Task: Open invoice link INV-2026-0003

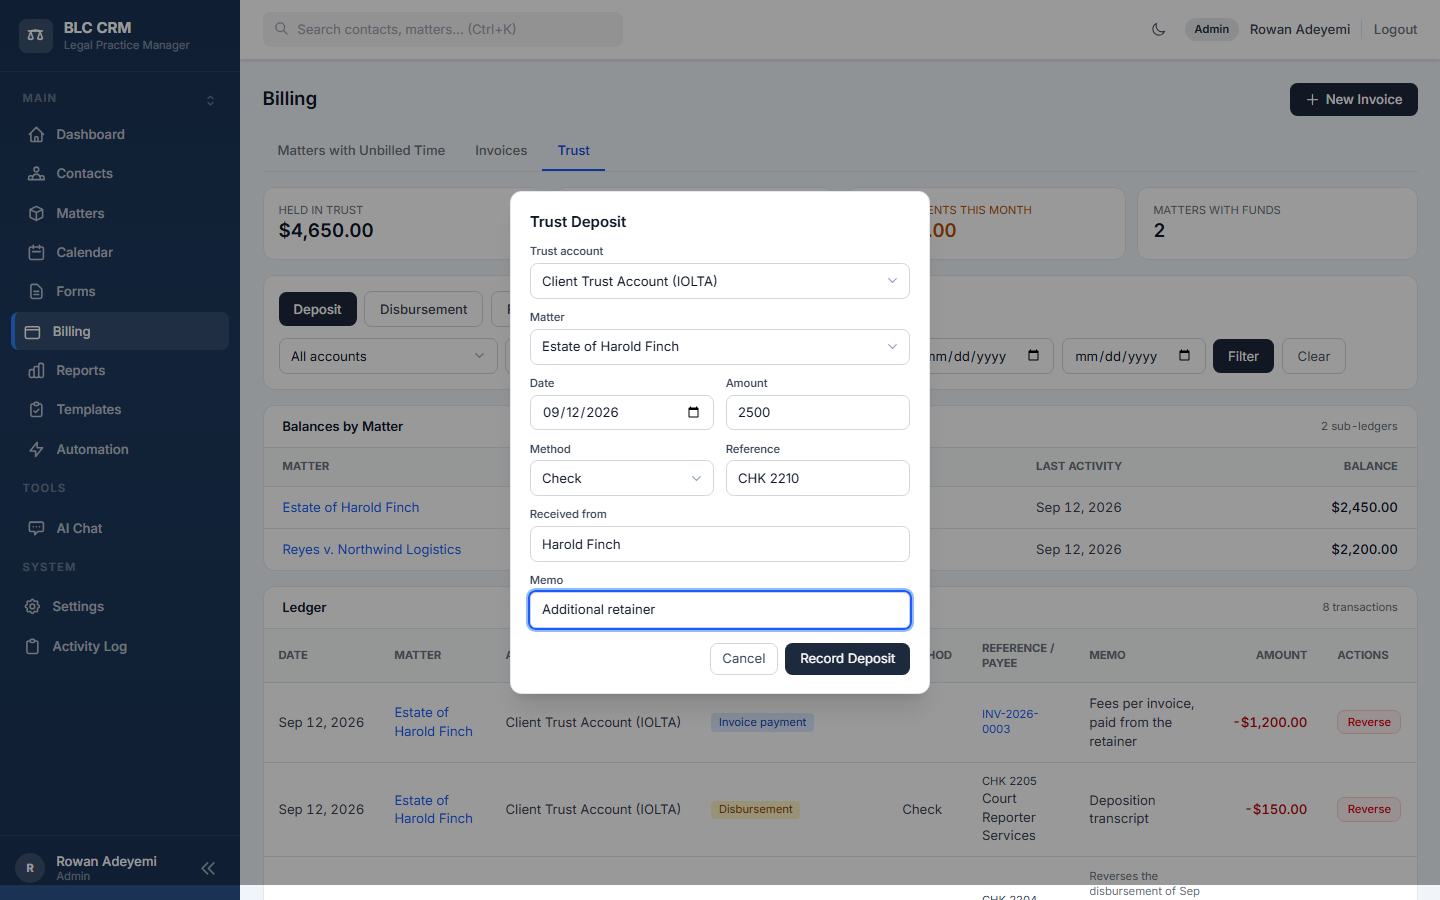Action: (x=1010, y=721)
